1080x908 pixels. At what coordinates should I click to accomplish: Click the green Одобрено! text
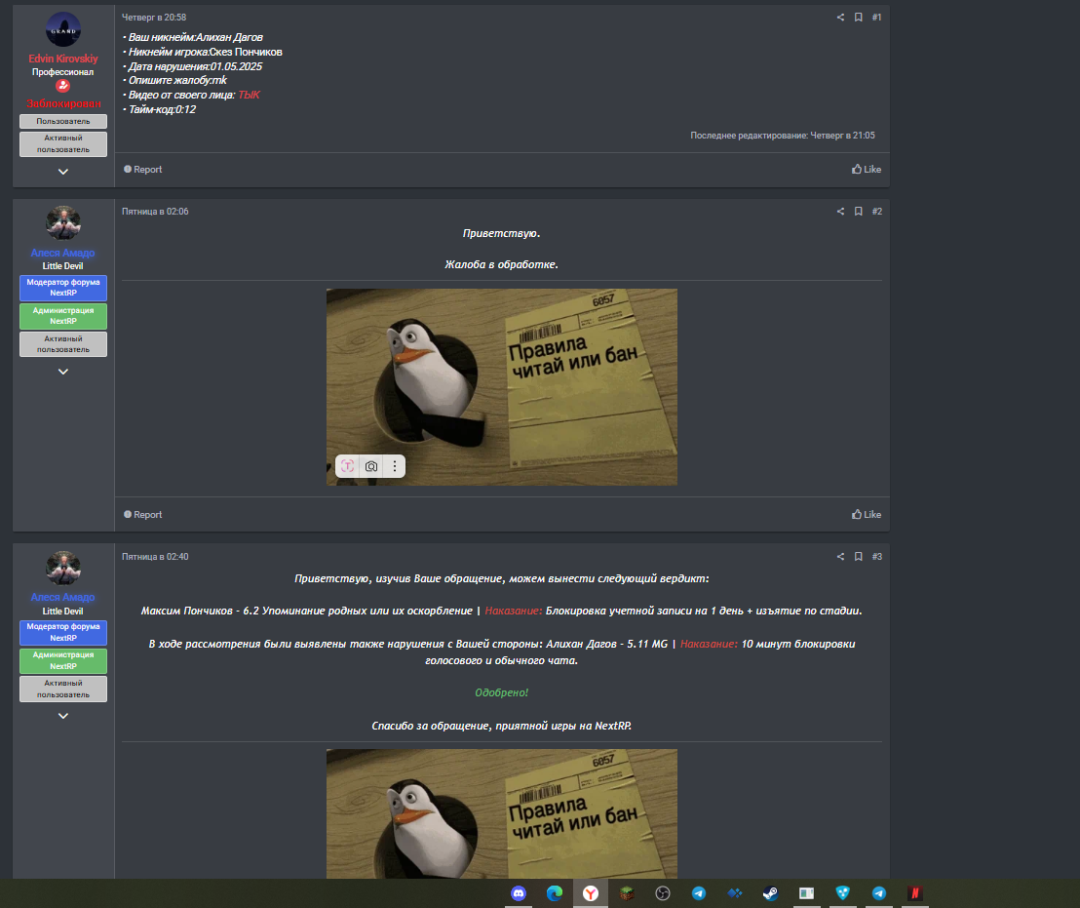[501, 692]
